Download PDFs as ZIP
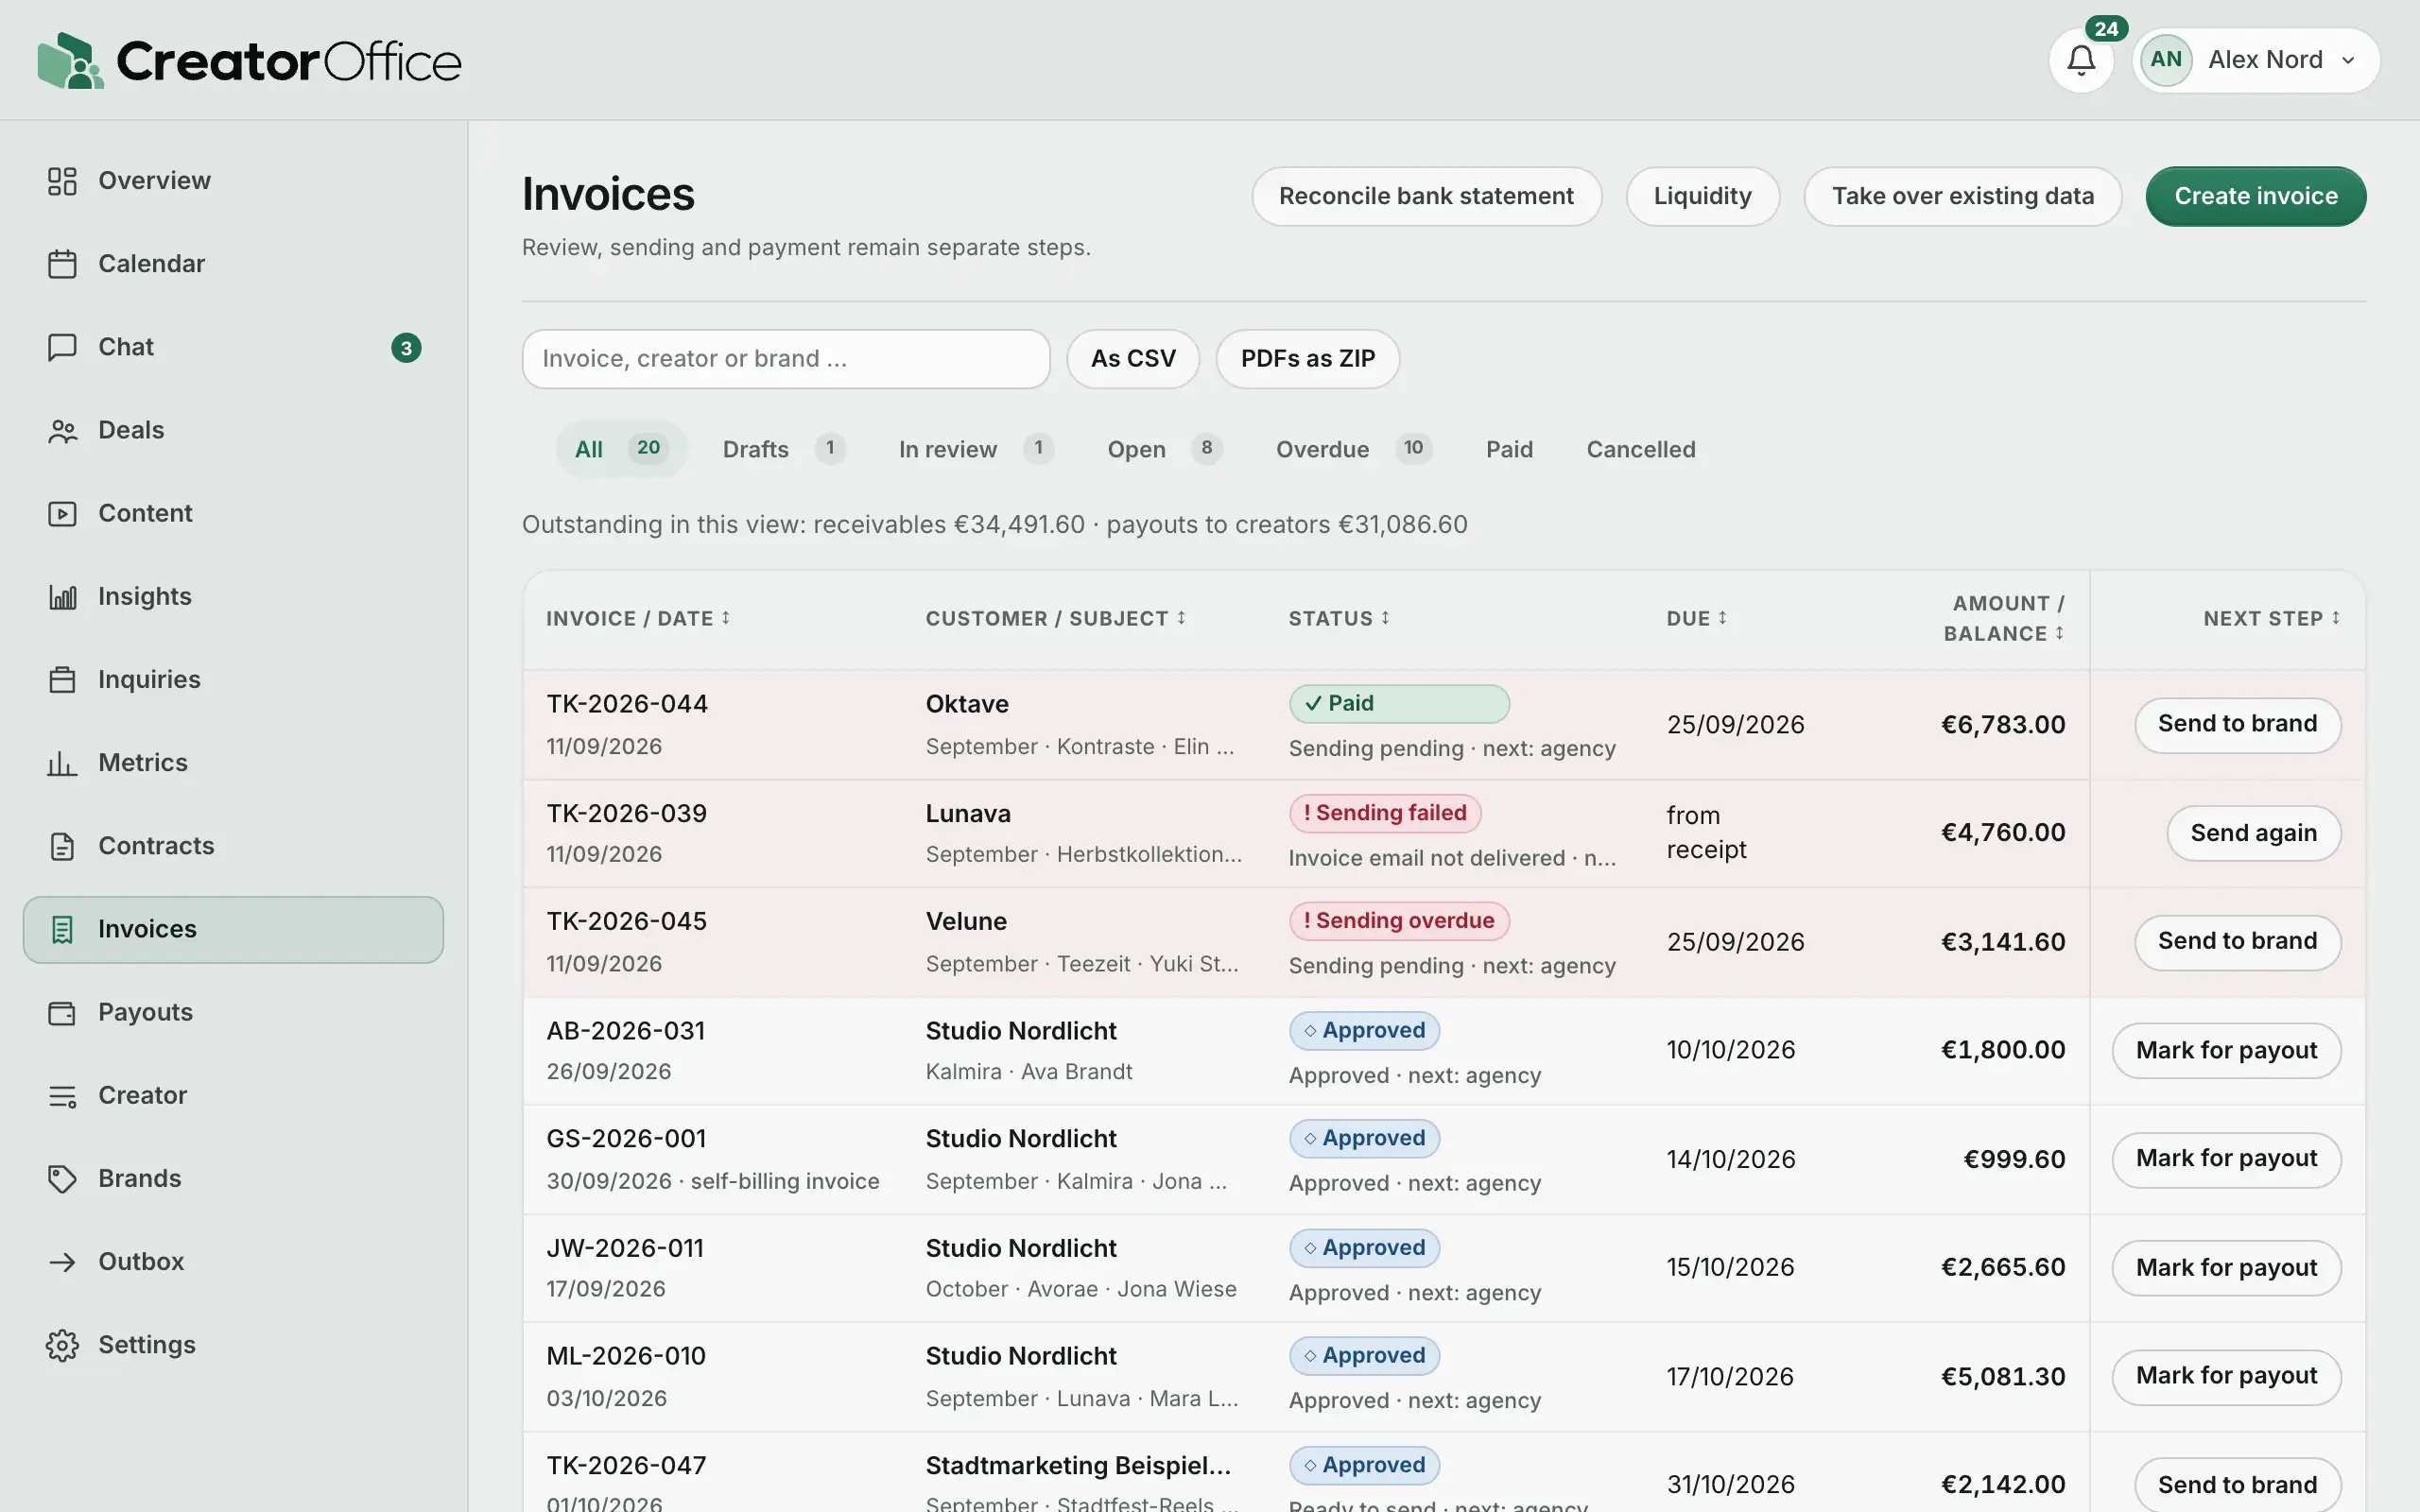Screen dimensions: 2420x1512 pyautogui.click(x=1307, y=359)
